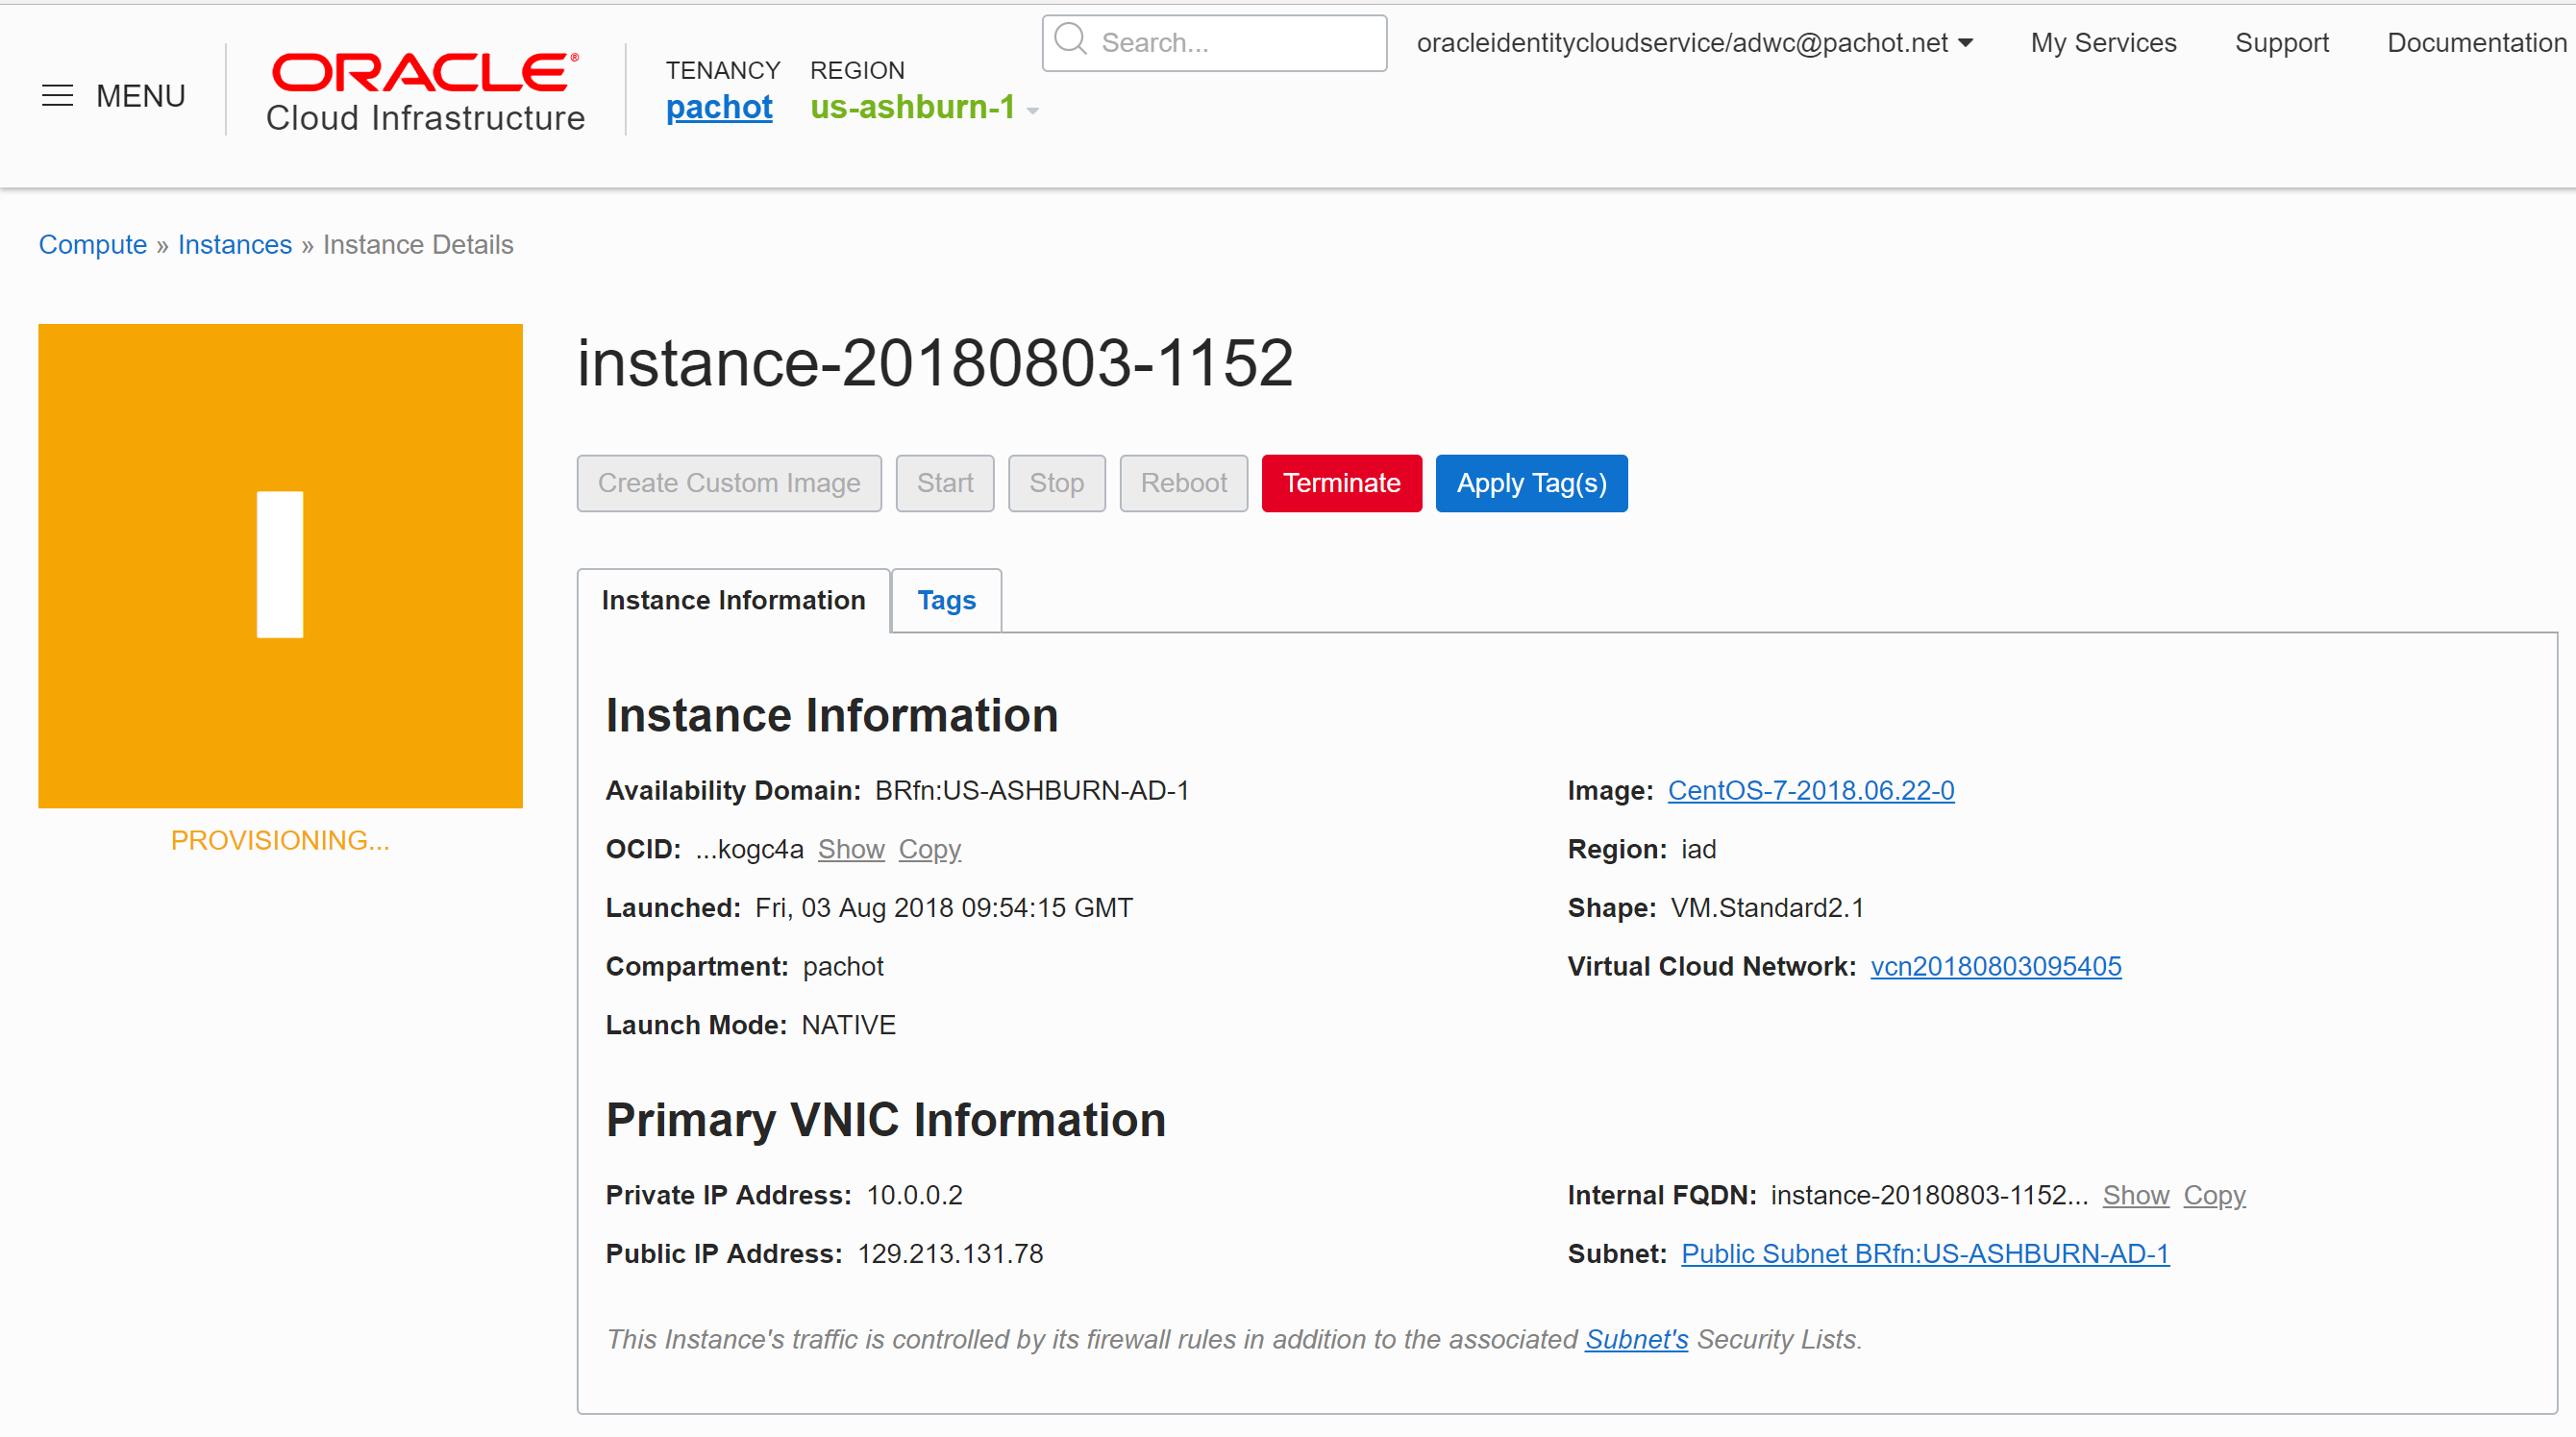2576x1437 pixels.
Task: Open the pachot tenancy link
Action: pos(719,107)
